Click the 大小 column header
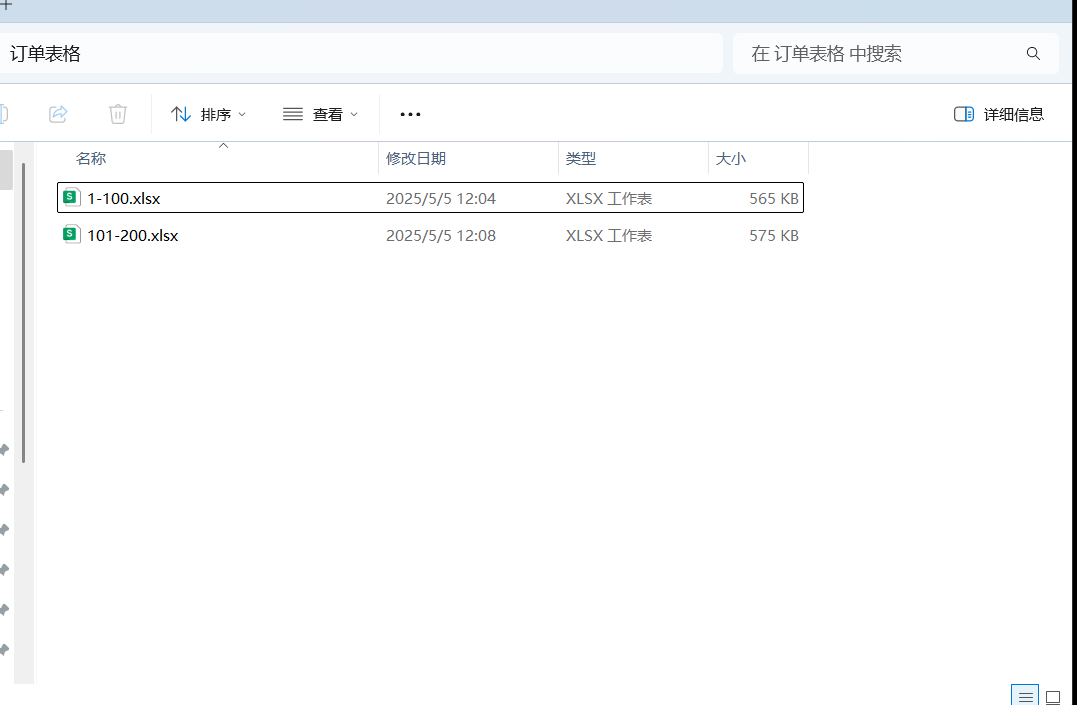Image resolution: width=1077 pixels, height=705 pixels. pos(730,158)
